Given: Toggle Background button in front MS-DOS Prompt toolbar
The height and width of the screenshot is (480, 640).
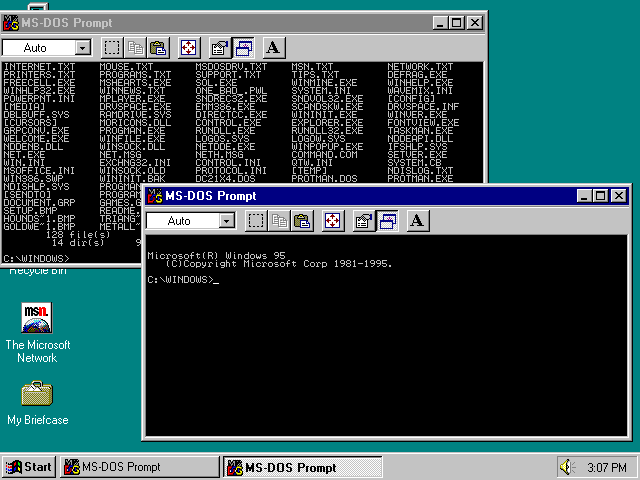Looking at the screenshot, I should [x=387, y=221].
